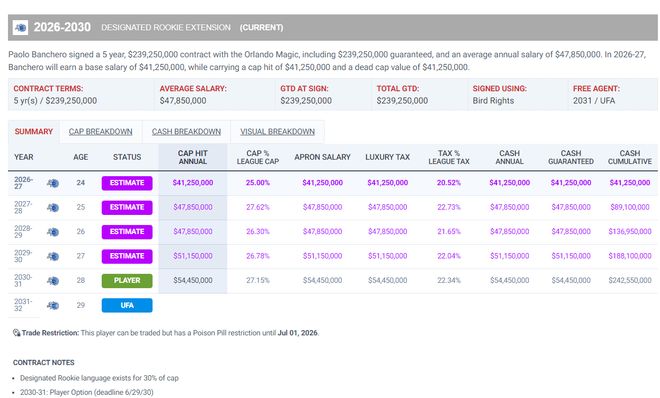Click the 22.04% league tax value
The width and height of the screenshot is (660, 398).
(x=449, y=256)
